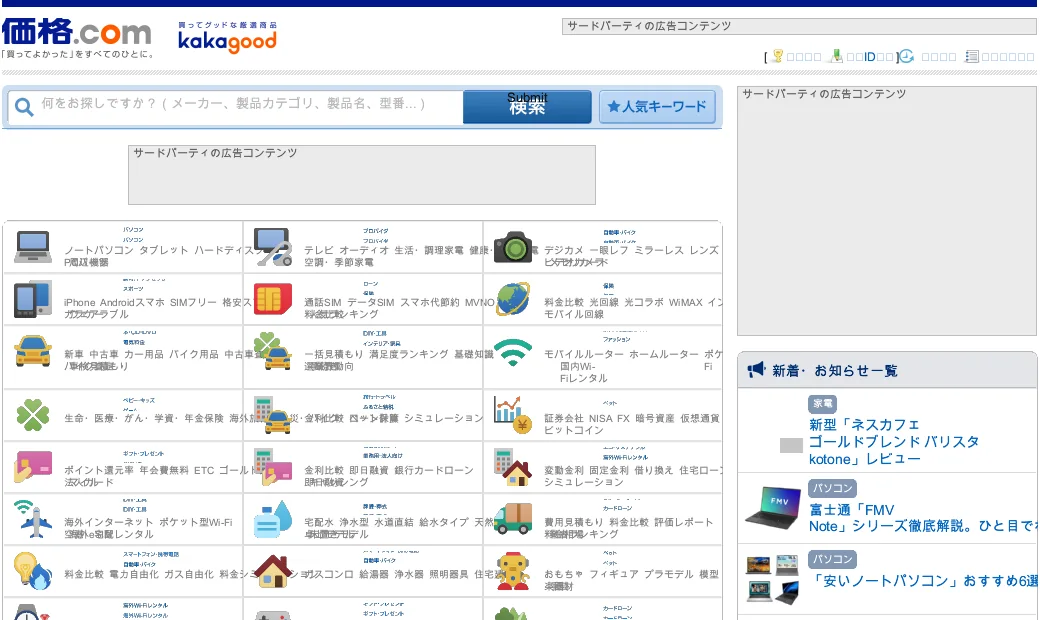
Task: Open 安いノートパソコン おすすめ article link
Action: (926, 581)
